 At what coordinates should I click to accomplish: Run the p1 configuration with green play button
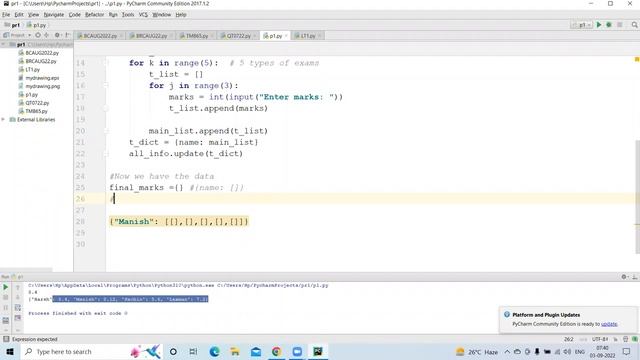pyautogui.click(x=599, y=25)
